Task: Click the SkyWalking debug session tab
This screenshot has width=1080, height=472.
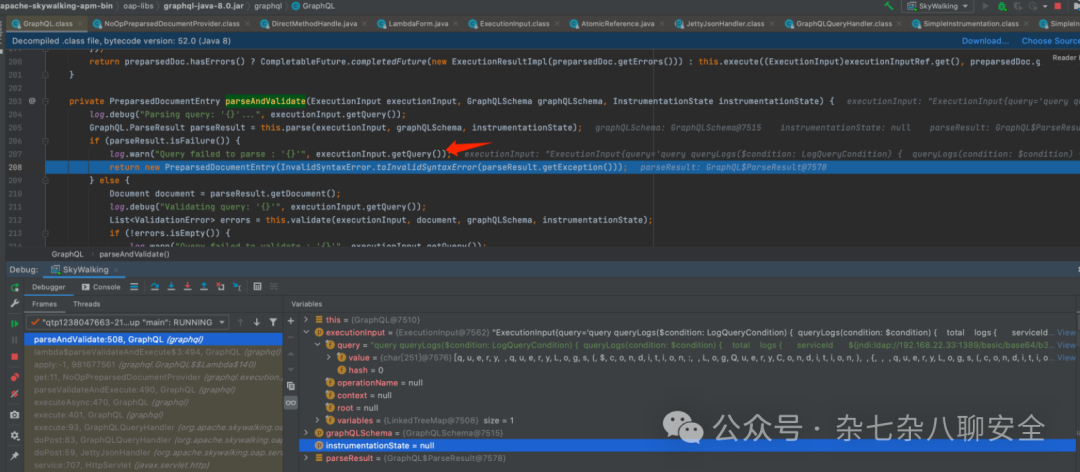Action: click(83, 269)
